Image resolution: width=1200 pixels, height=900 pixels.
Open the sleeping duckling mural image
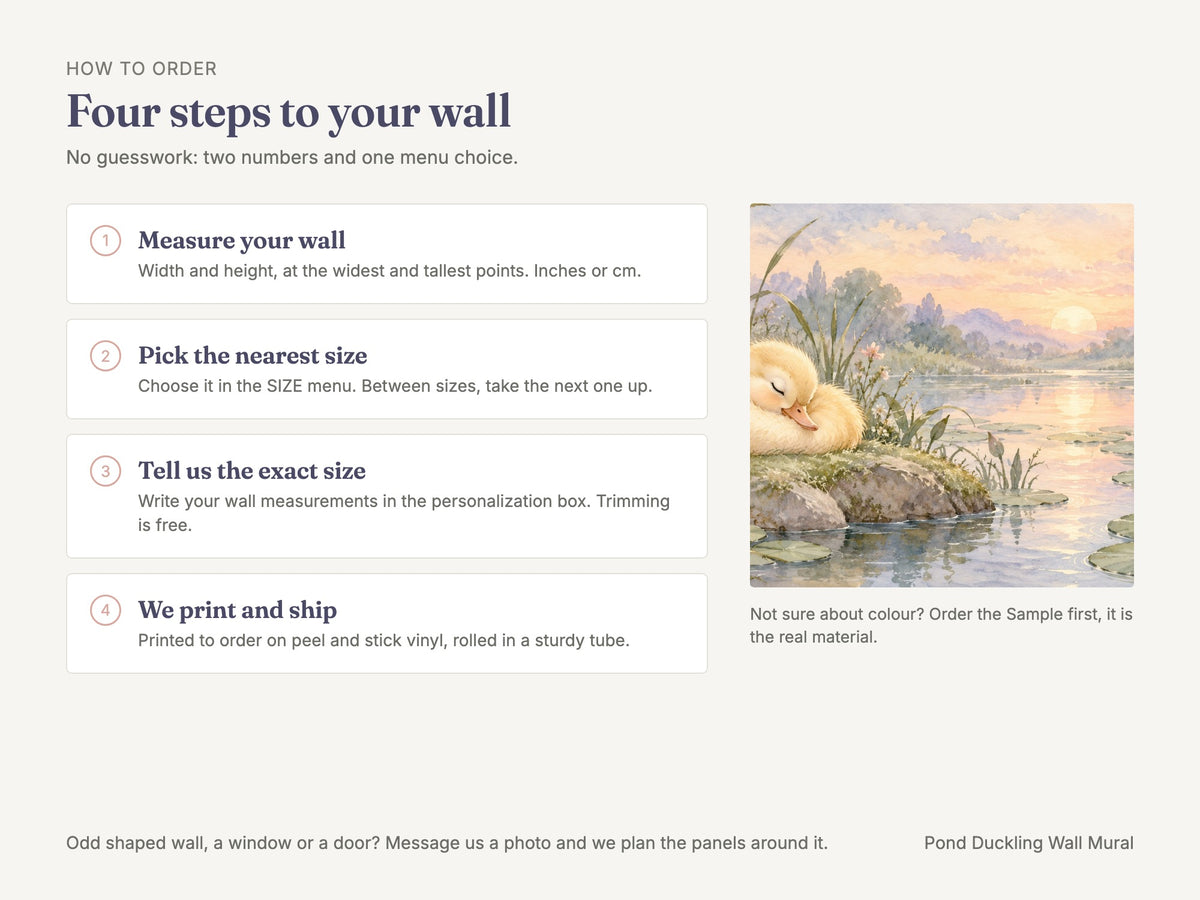point(942,395)
